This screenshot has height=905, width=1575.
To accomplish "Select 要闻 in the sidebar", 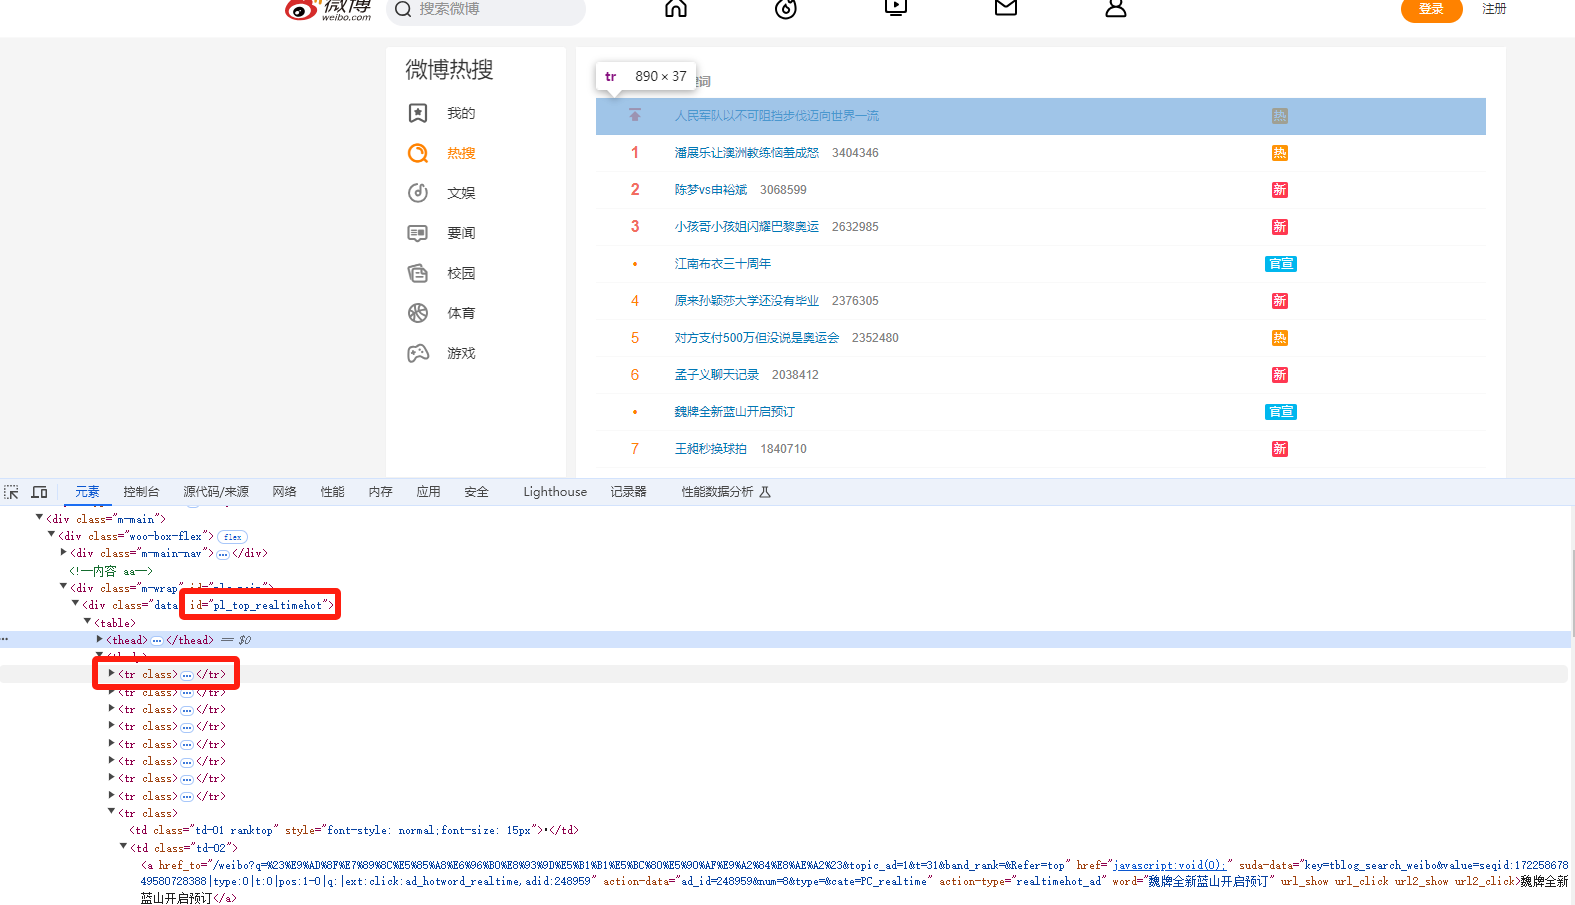I will pos(461,233).
